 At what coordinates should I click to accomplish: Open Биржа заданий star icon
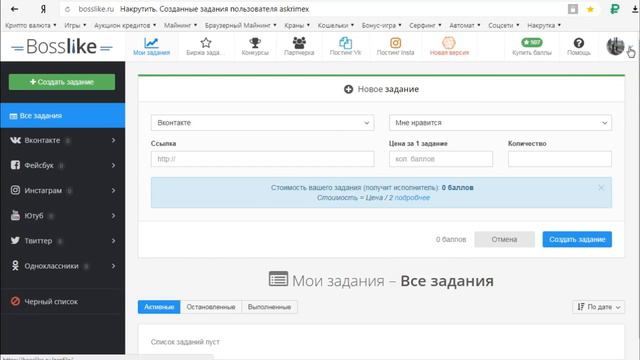point(206,43)
